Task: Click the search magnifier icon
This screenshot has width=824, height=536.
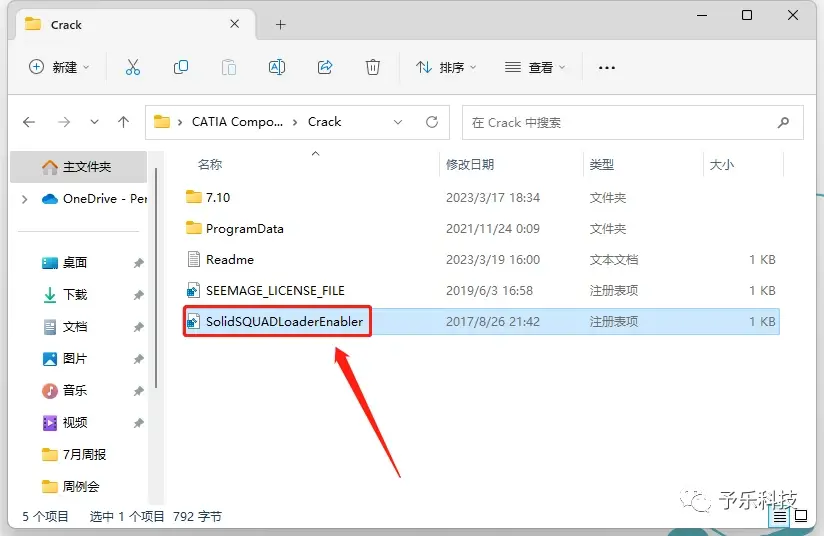Action: point(783,122)
